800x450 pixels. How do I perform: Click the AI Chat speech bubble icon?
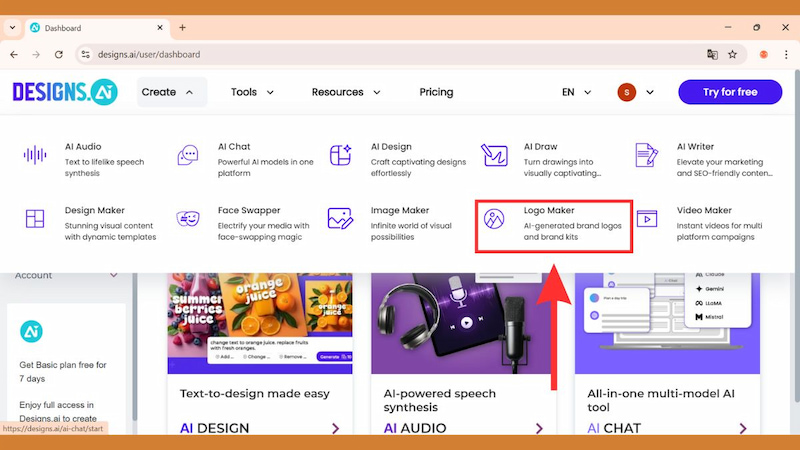click(x=188, y=155)
